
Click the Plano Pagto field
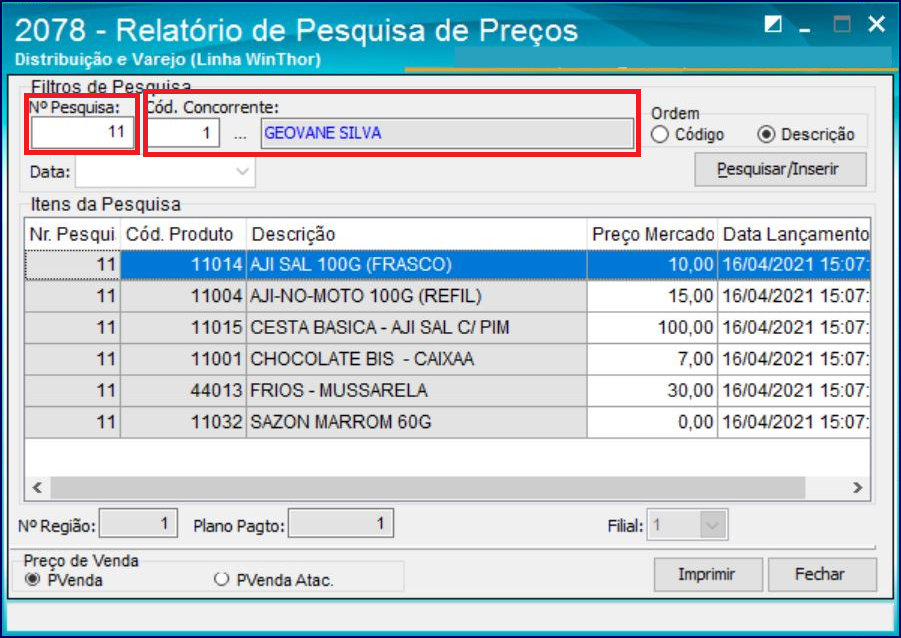(x=341, y=523)
